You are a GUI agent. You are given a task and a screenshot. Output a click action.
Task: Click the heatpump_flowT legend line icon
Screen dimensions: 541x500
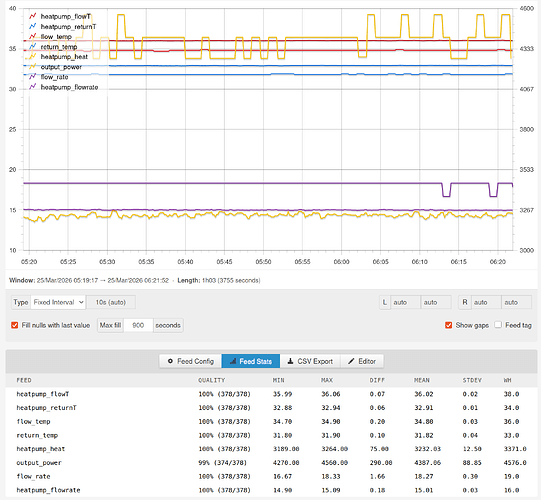pyautogui.click(x=33, y=16)
